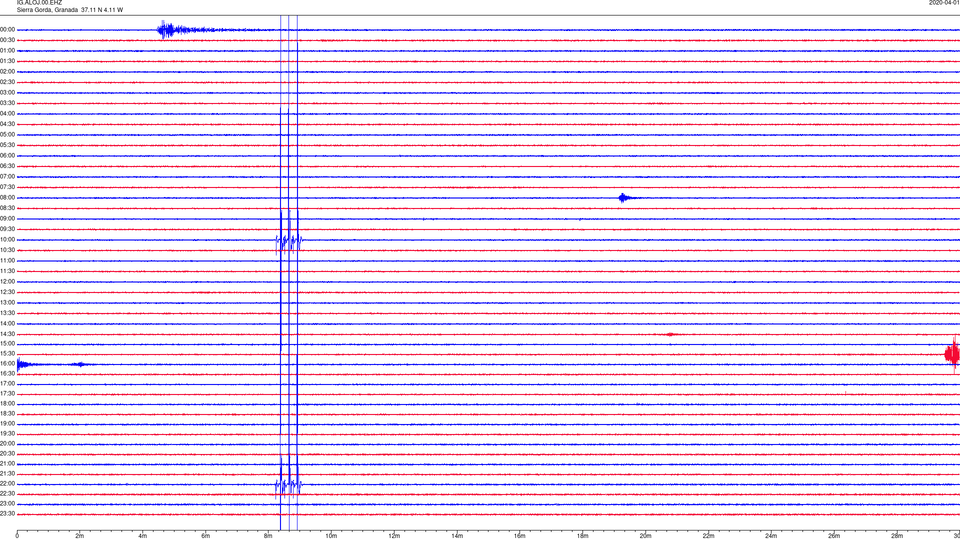960x540 pixels.
Task: Click the faint red blip on the 14:30 trace
Action: point(670,334)
